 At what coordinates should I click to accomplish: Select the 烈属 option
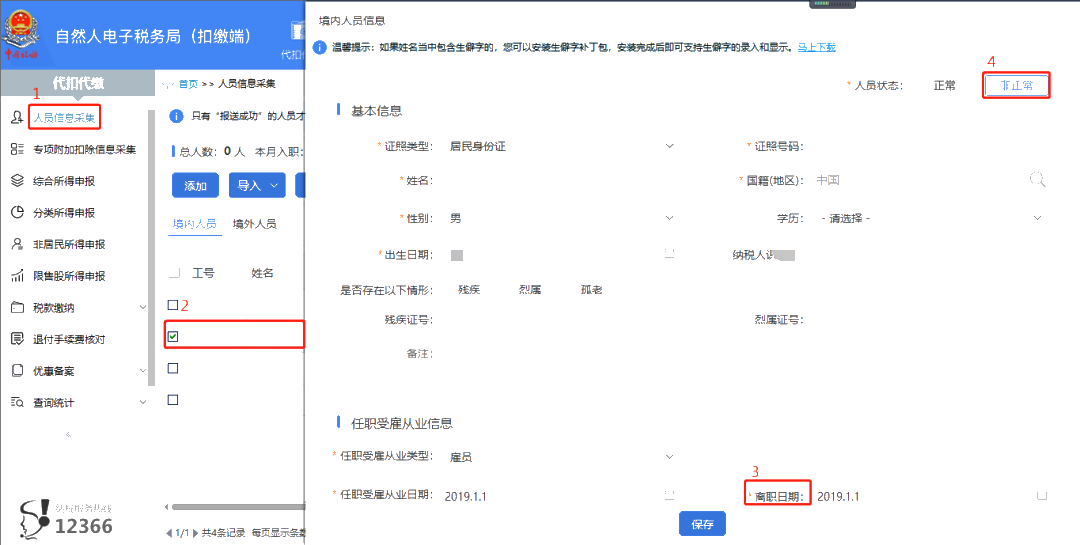(x=530, y=290)
